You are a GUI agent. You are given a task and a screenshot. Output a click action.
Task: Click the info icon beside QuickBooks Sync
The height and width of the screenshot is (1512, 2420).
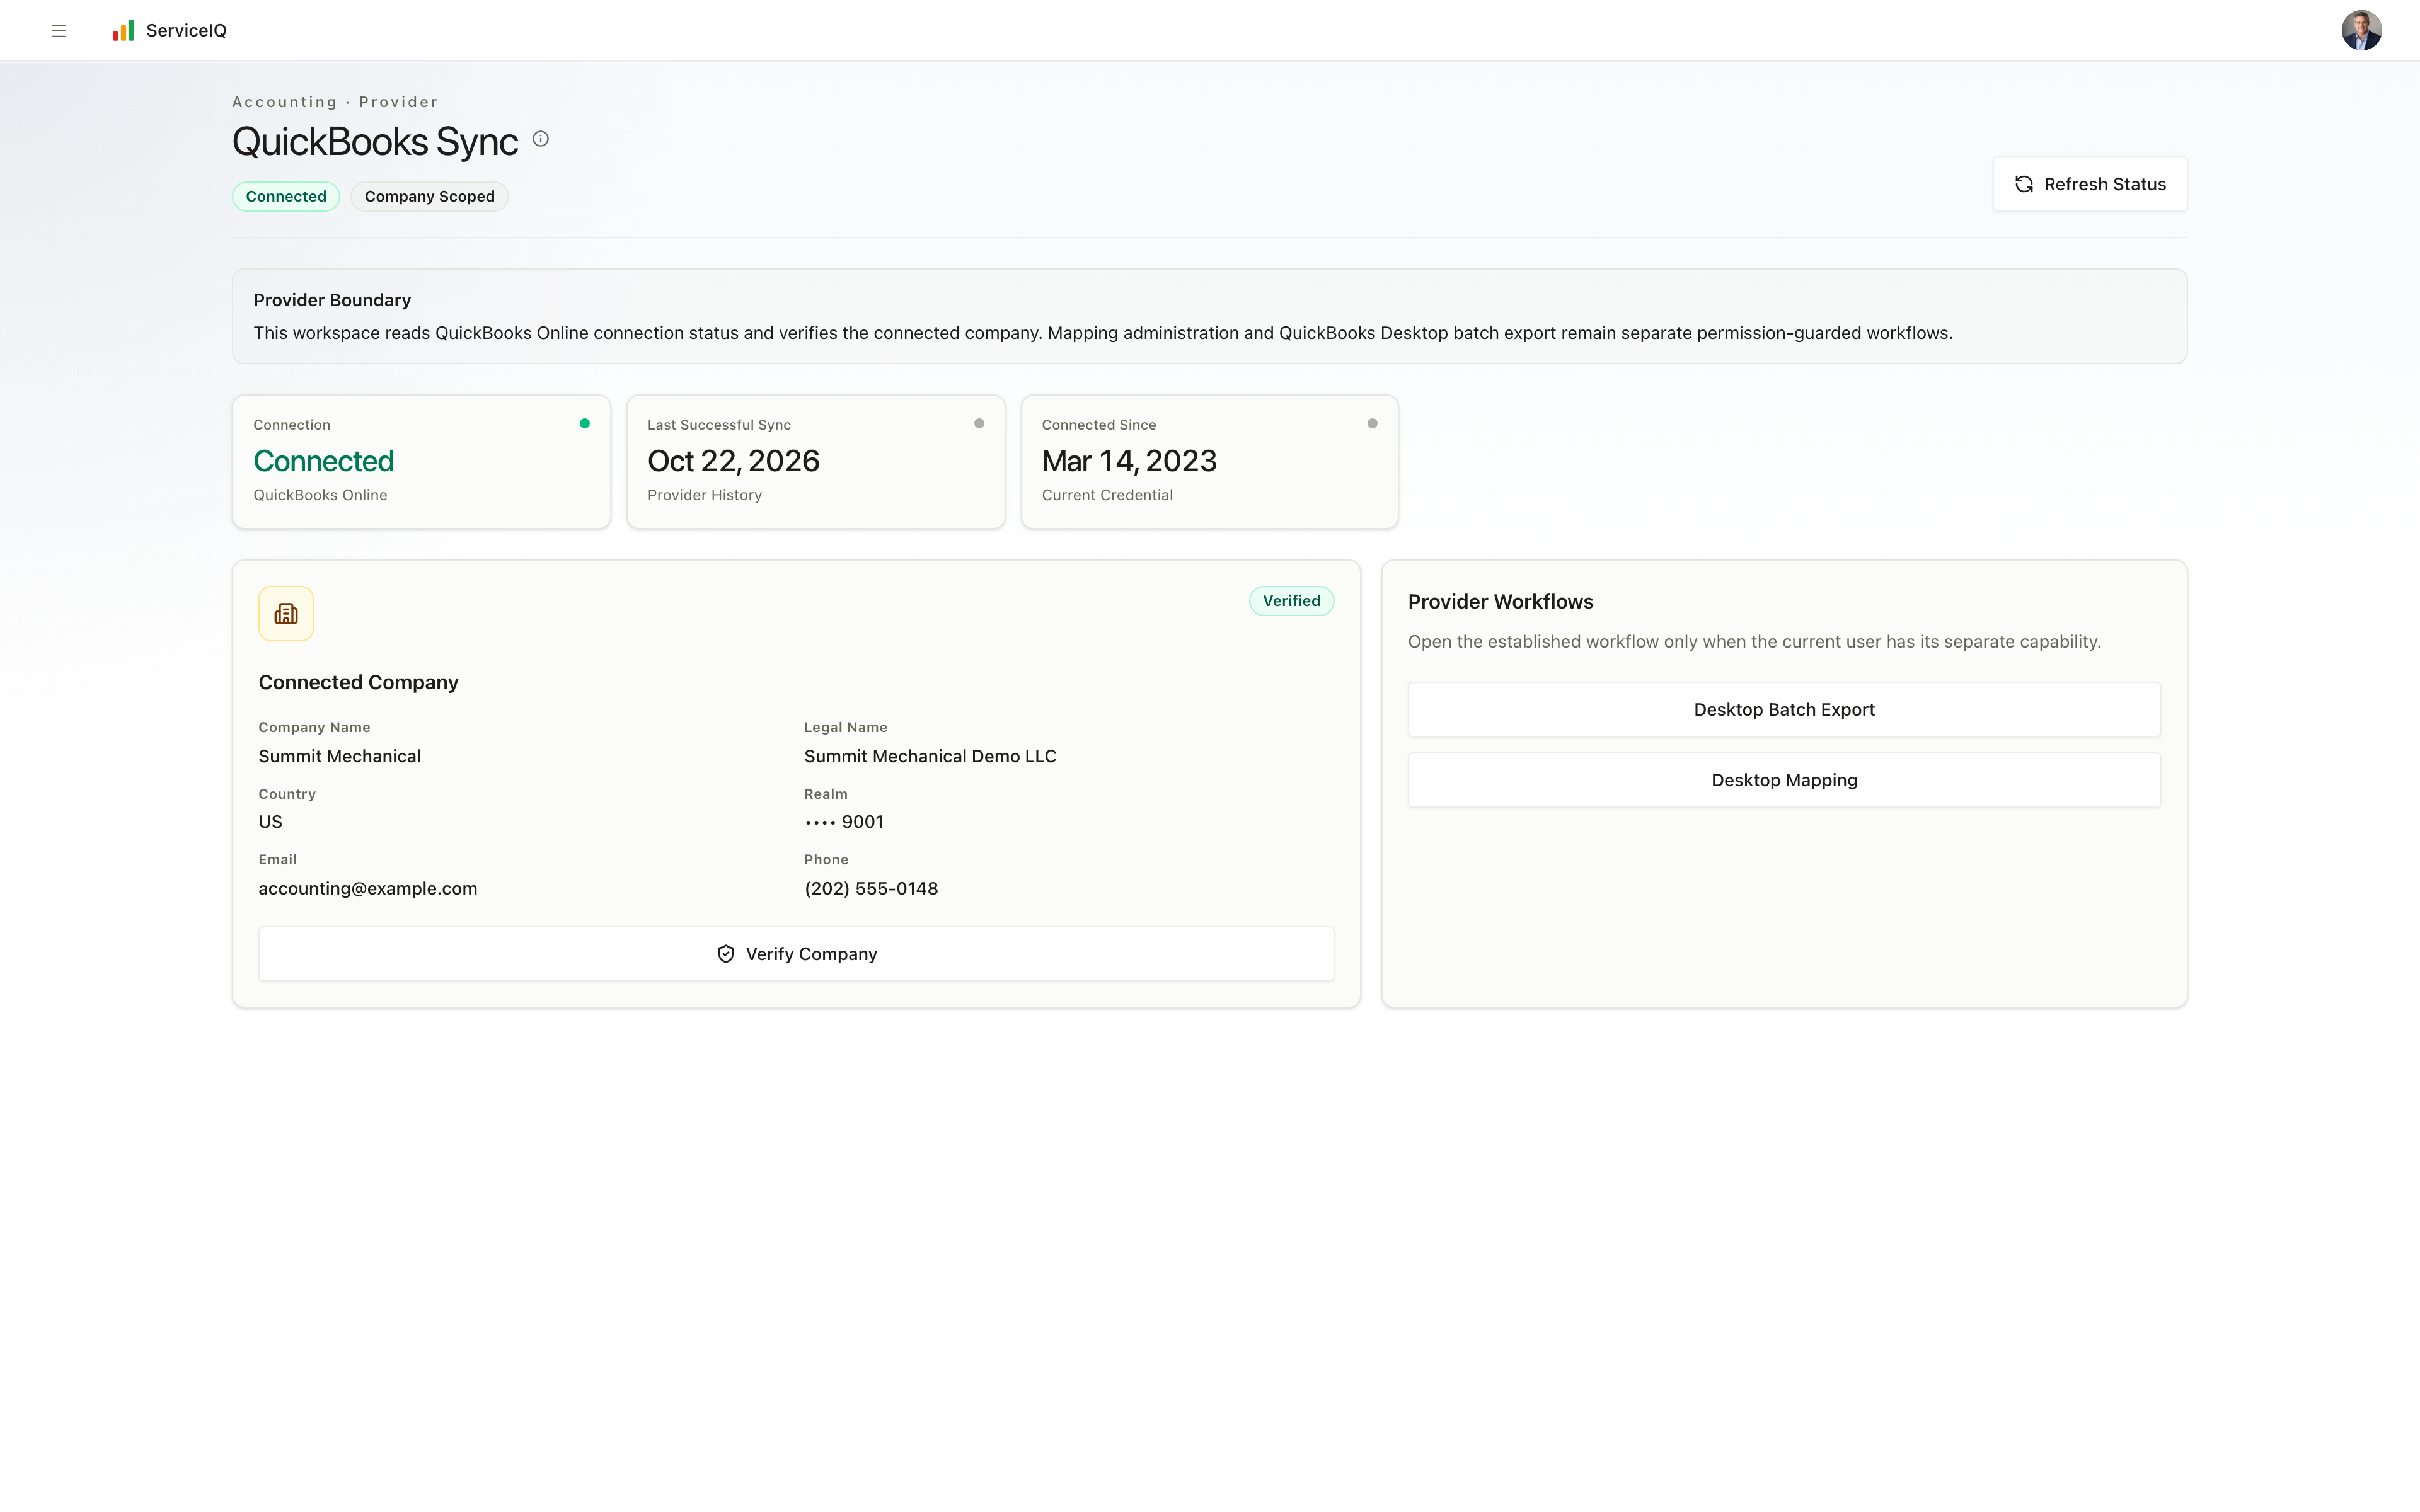point(541,139)
